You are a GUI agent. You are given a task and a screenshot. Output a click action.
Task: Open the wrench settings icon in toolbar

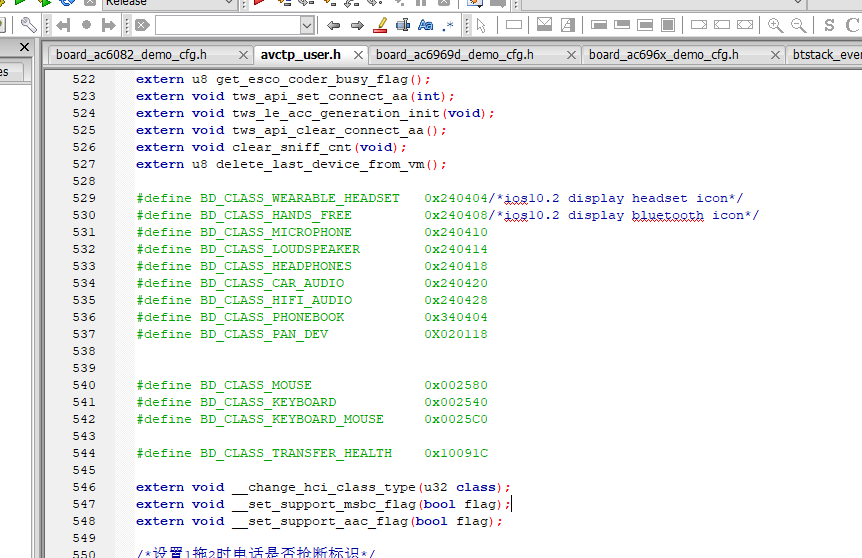tap(29, 25)
